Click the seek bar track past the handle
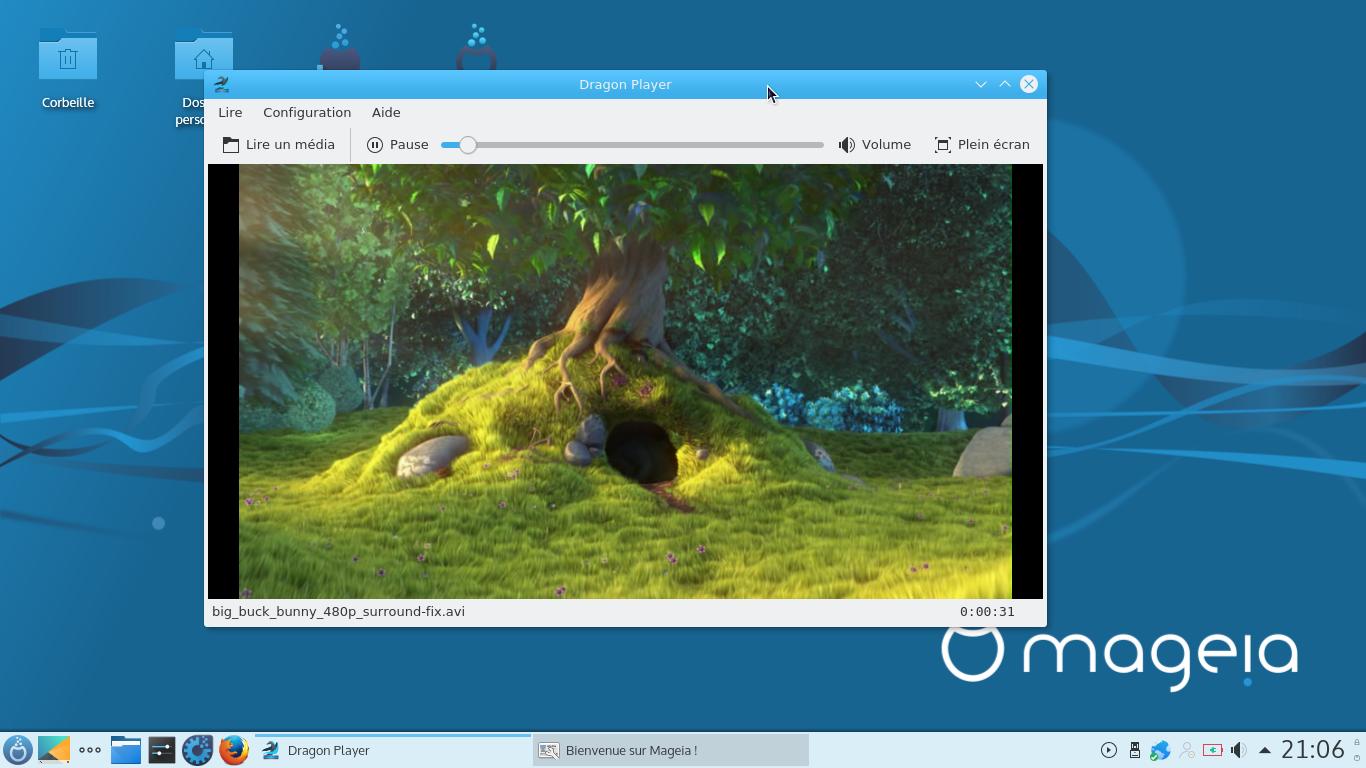Screen dimensions: 1366x768 click(x=650, y=145)
